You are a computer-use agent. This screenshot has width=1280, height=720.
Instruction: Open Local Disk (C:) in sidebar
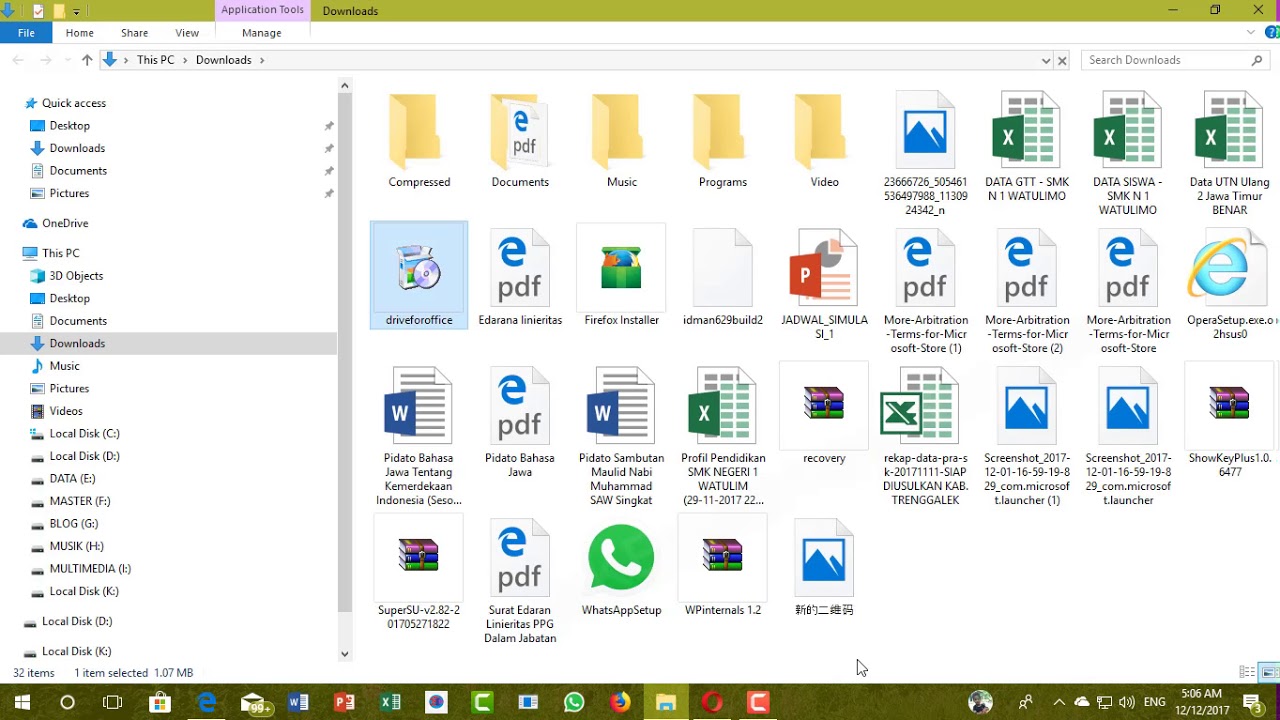(x=84, y=434)
